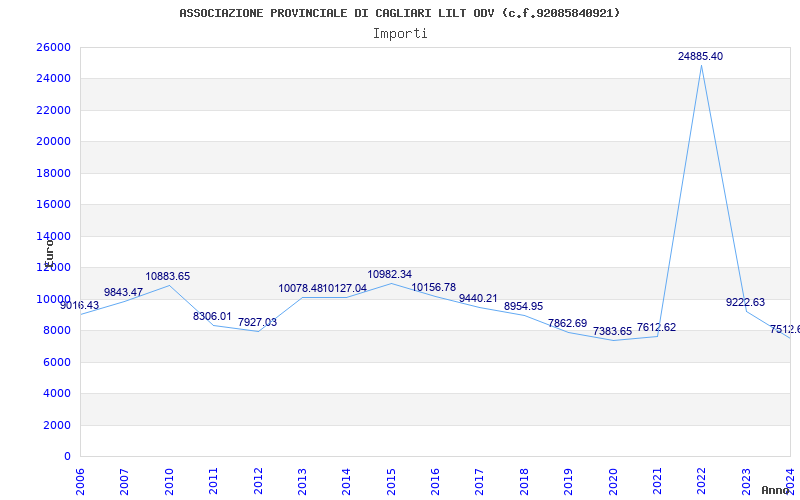This screenshot has width=800, height=500.
Task: Click the x-axis year 2019
Action: coord(568,481)
